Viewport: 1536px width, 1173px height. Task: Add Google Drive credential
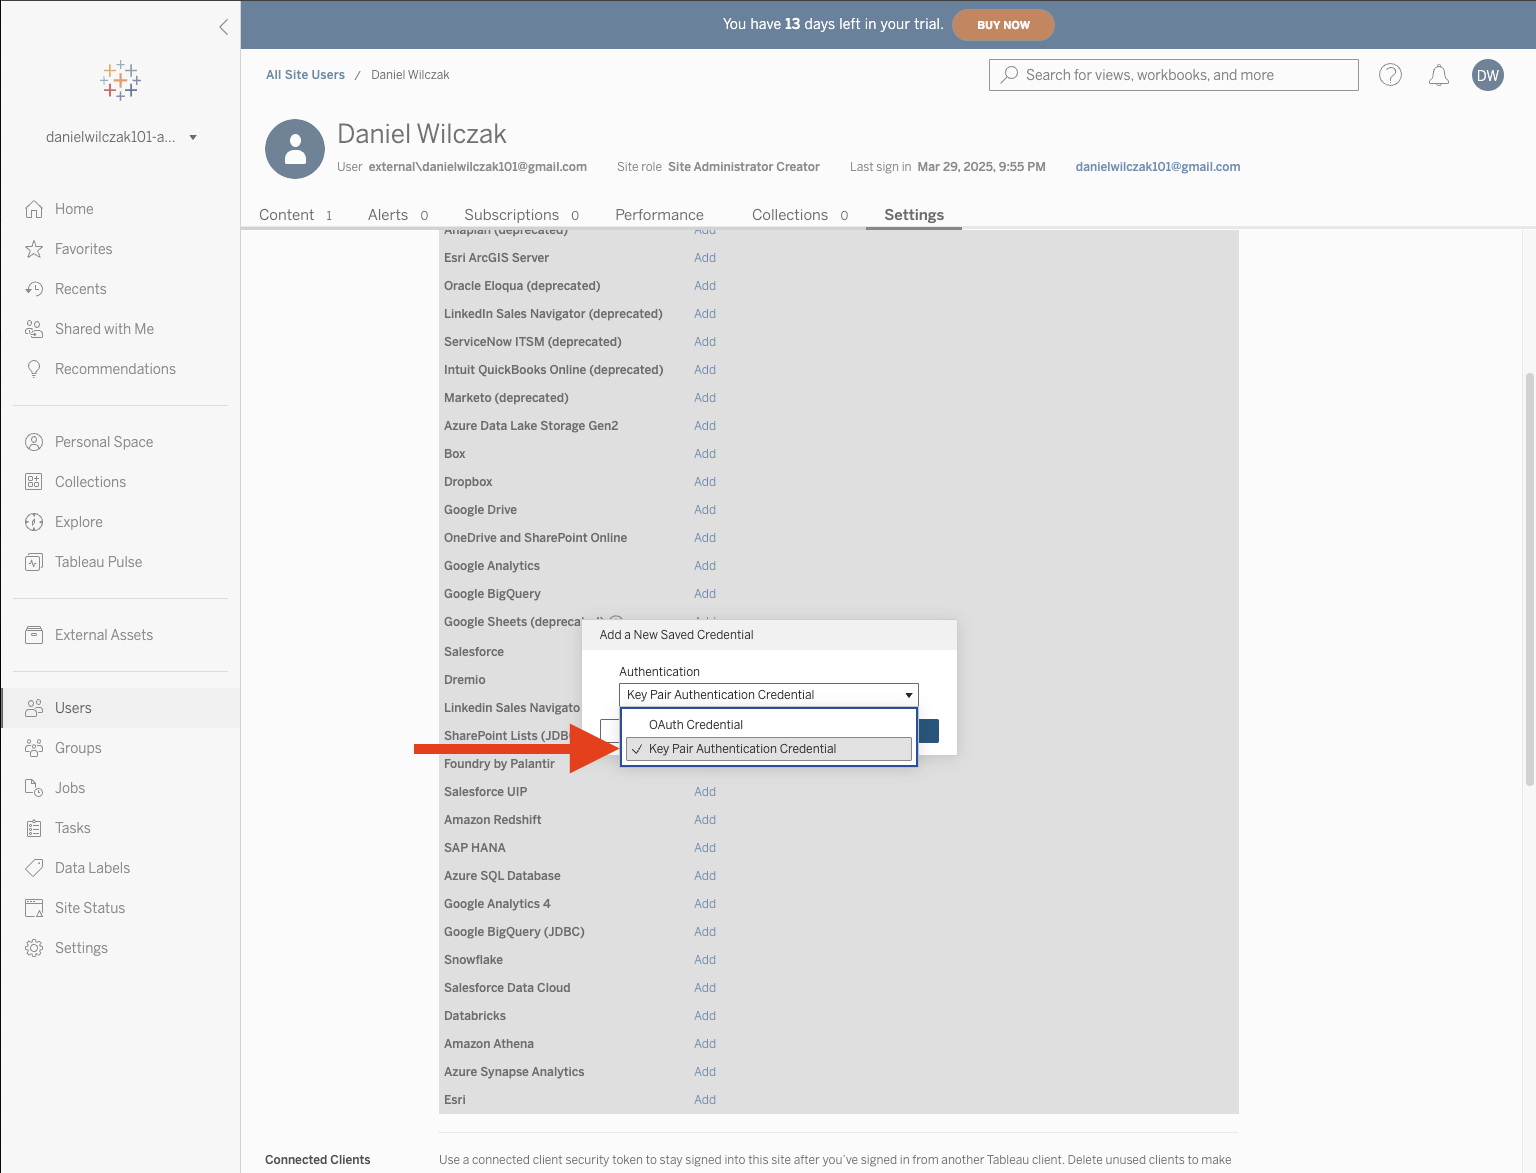coord(705,510)
